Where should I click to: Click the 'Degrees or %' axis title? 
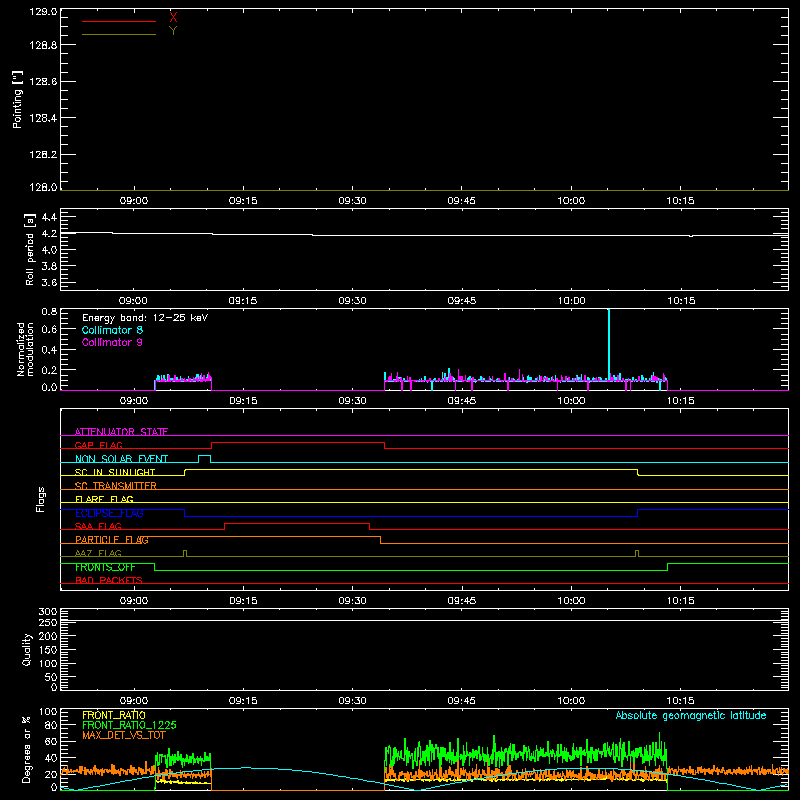tap(26, 749)
